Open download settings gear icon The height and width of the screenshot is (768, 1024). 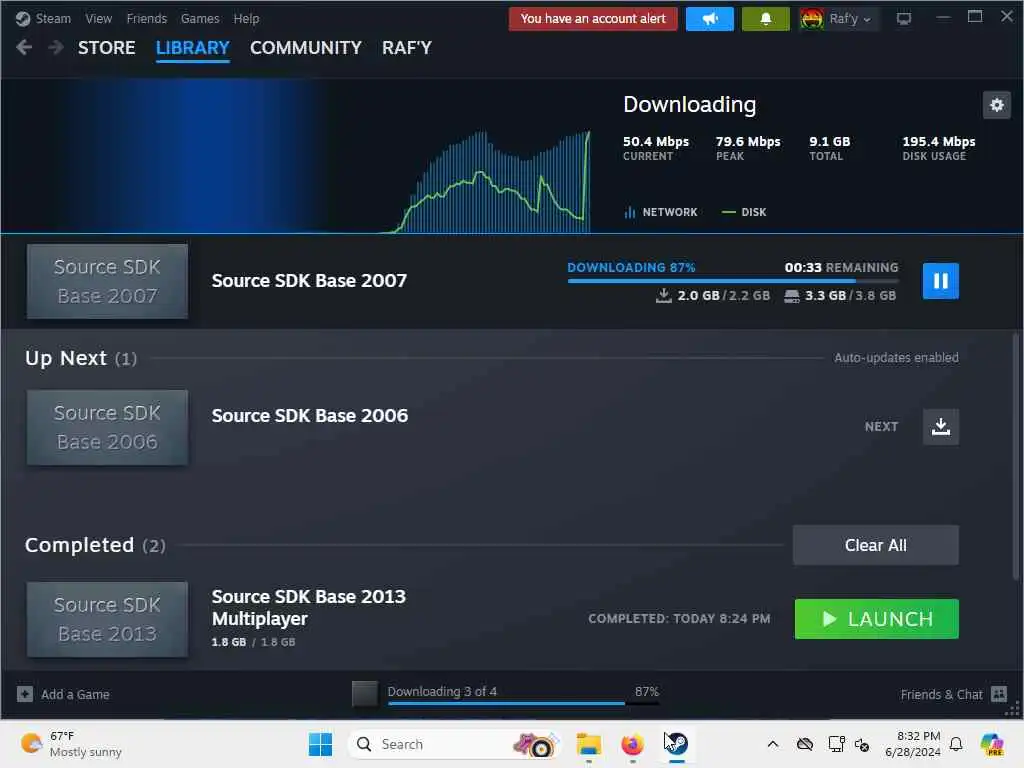[x=997, y=105]
